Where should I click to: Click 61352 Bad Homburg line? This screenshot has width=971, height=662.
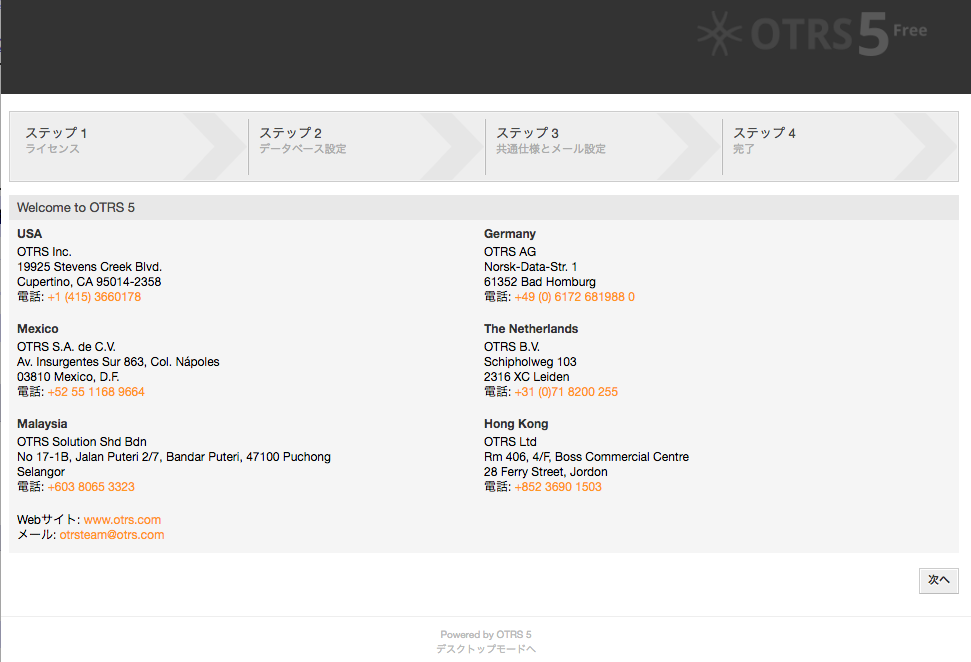(x=540, y=282)
